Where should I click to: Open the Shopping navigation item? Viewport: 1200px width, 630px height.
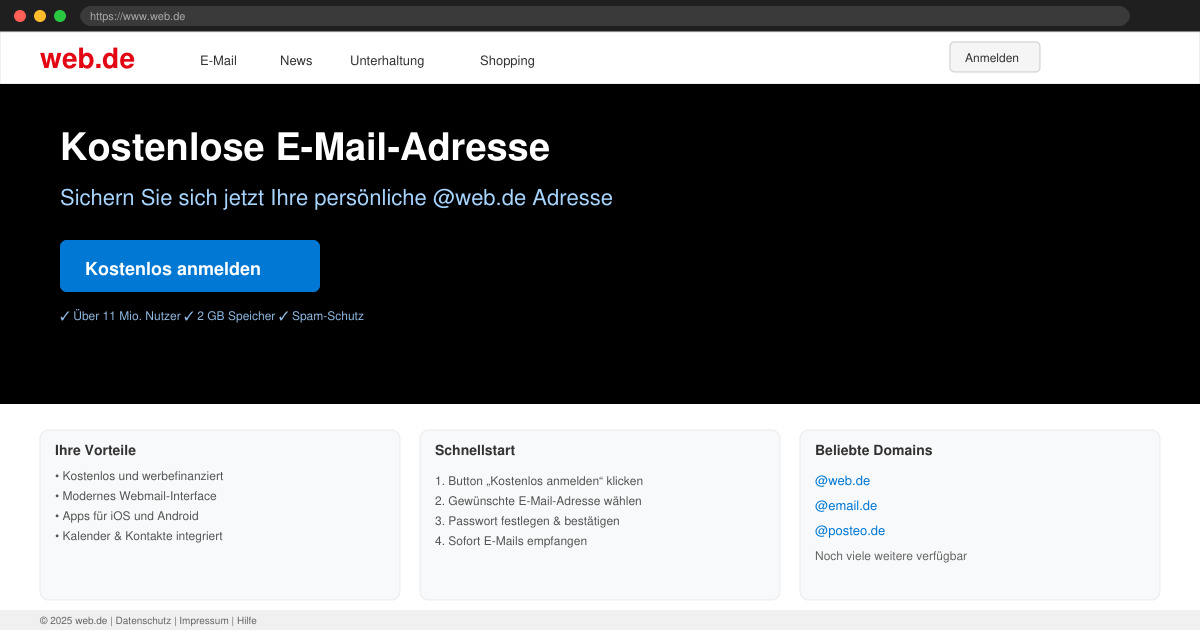point(507,61)
